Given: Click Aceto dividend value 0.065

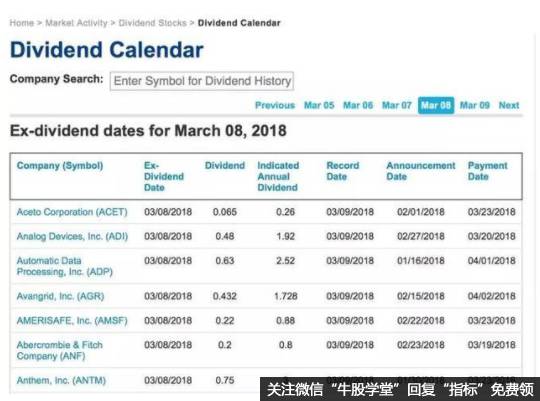Looking at the screenshot, I should coord(225,212).
